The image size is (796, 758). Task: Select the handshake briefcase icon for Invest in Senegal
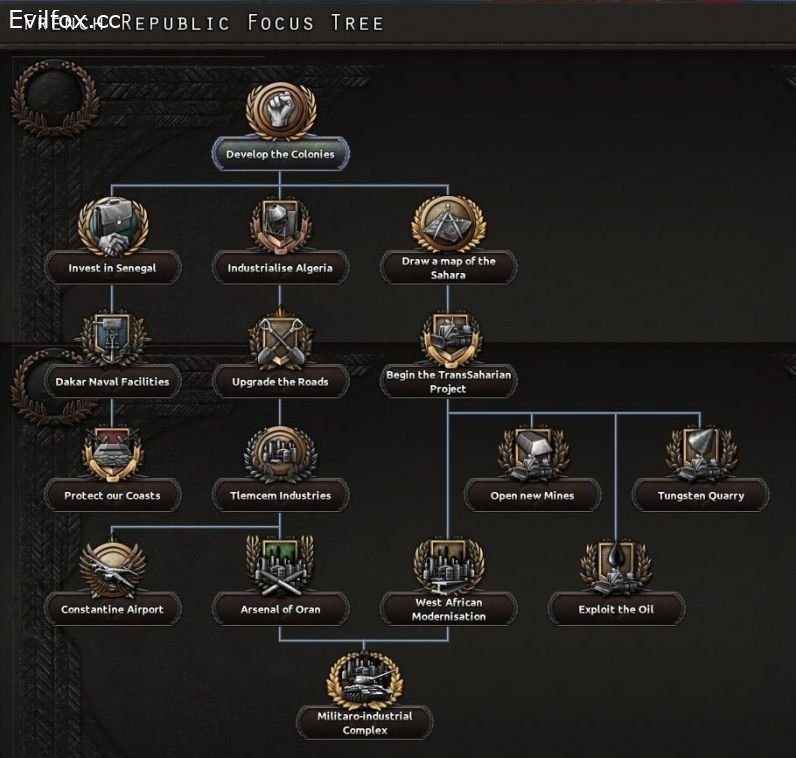click(112, 224)
